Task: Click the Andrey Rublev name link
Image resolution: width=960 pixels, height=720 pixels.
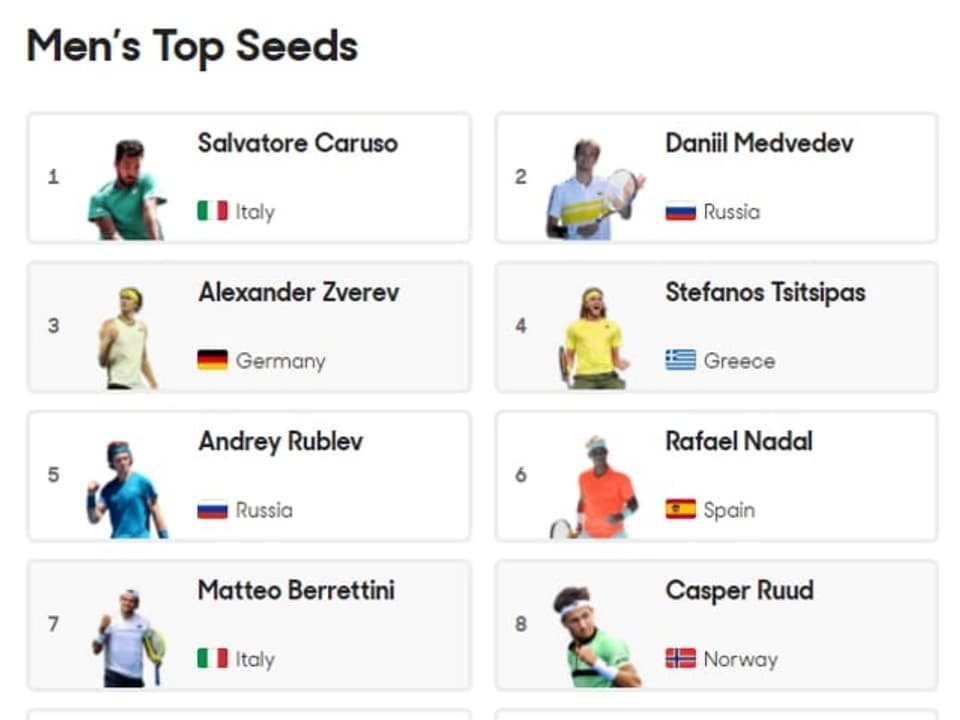Action: tap(280, 442)
